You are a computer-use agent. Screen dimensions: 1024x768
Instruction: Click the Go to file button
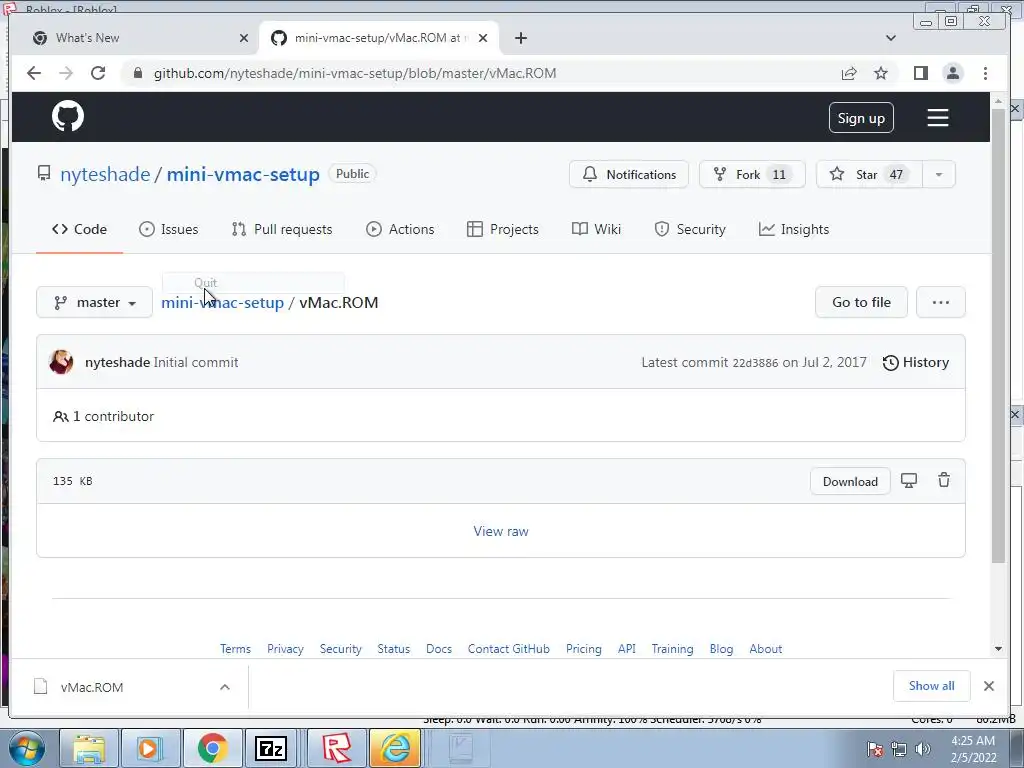(x=861, y=302)
